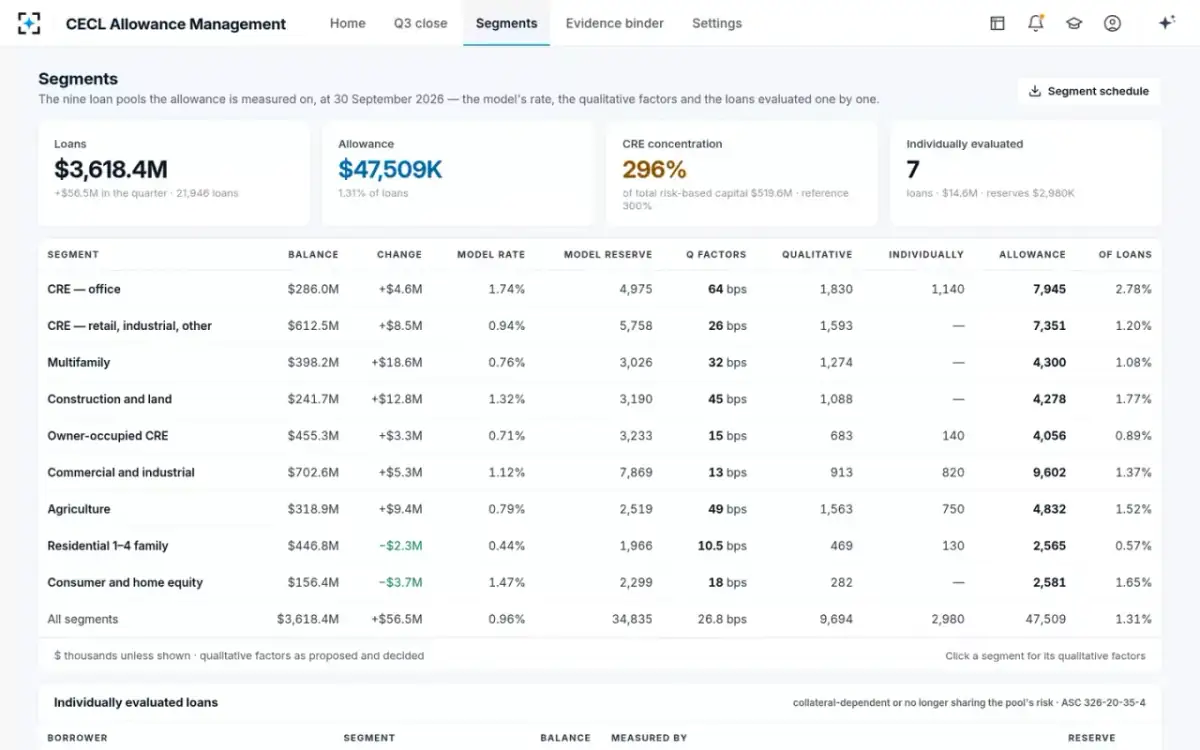The height and width of the screenshot is (750, 1200).
Task: Click the MEASURED BY column header
Action: (x=649, y=738)
